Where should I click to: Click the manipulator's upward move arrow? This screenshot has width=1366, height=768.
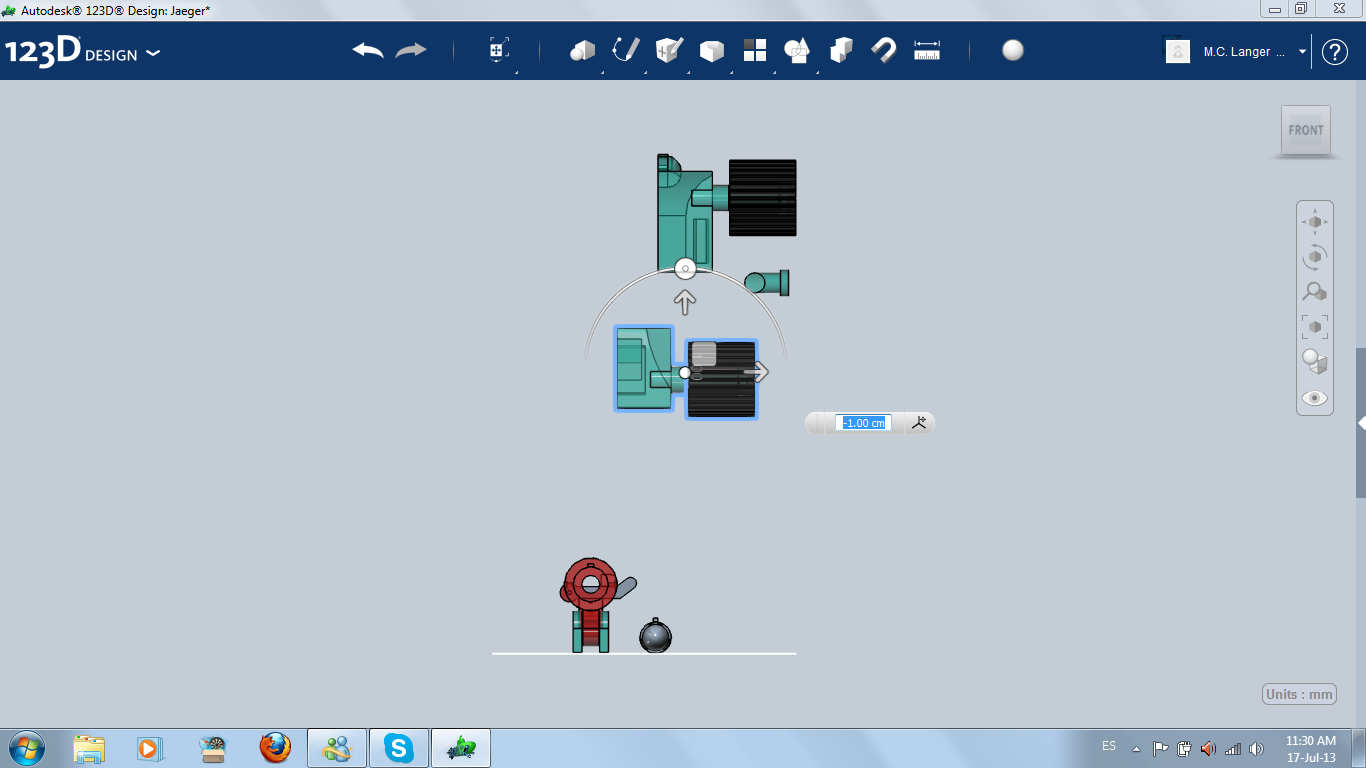685,301
